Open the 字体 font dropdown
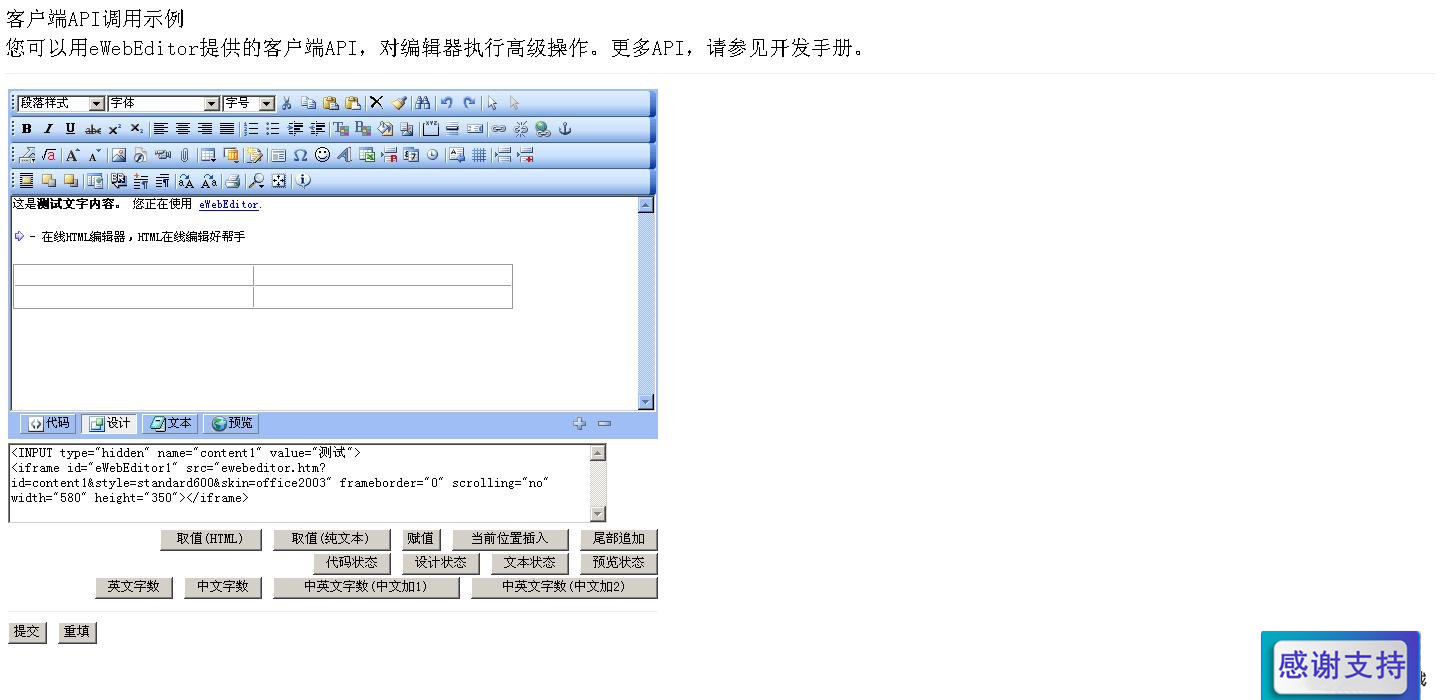 tap(164, 103)
